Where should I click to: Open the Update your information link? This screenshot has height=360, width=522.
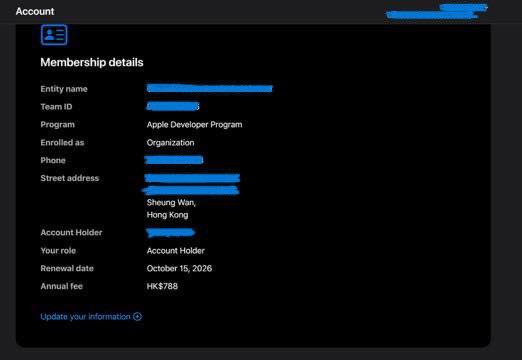91,316
